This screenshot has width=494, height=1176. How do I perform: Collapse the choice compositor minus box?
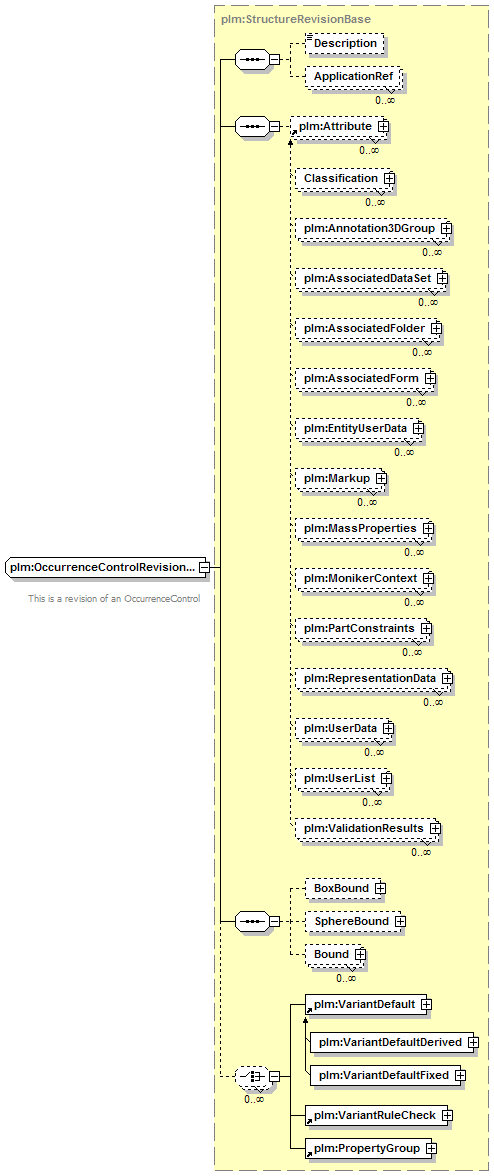tap(274, 1076)
